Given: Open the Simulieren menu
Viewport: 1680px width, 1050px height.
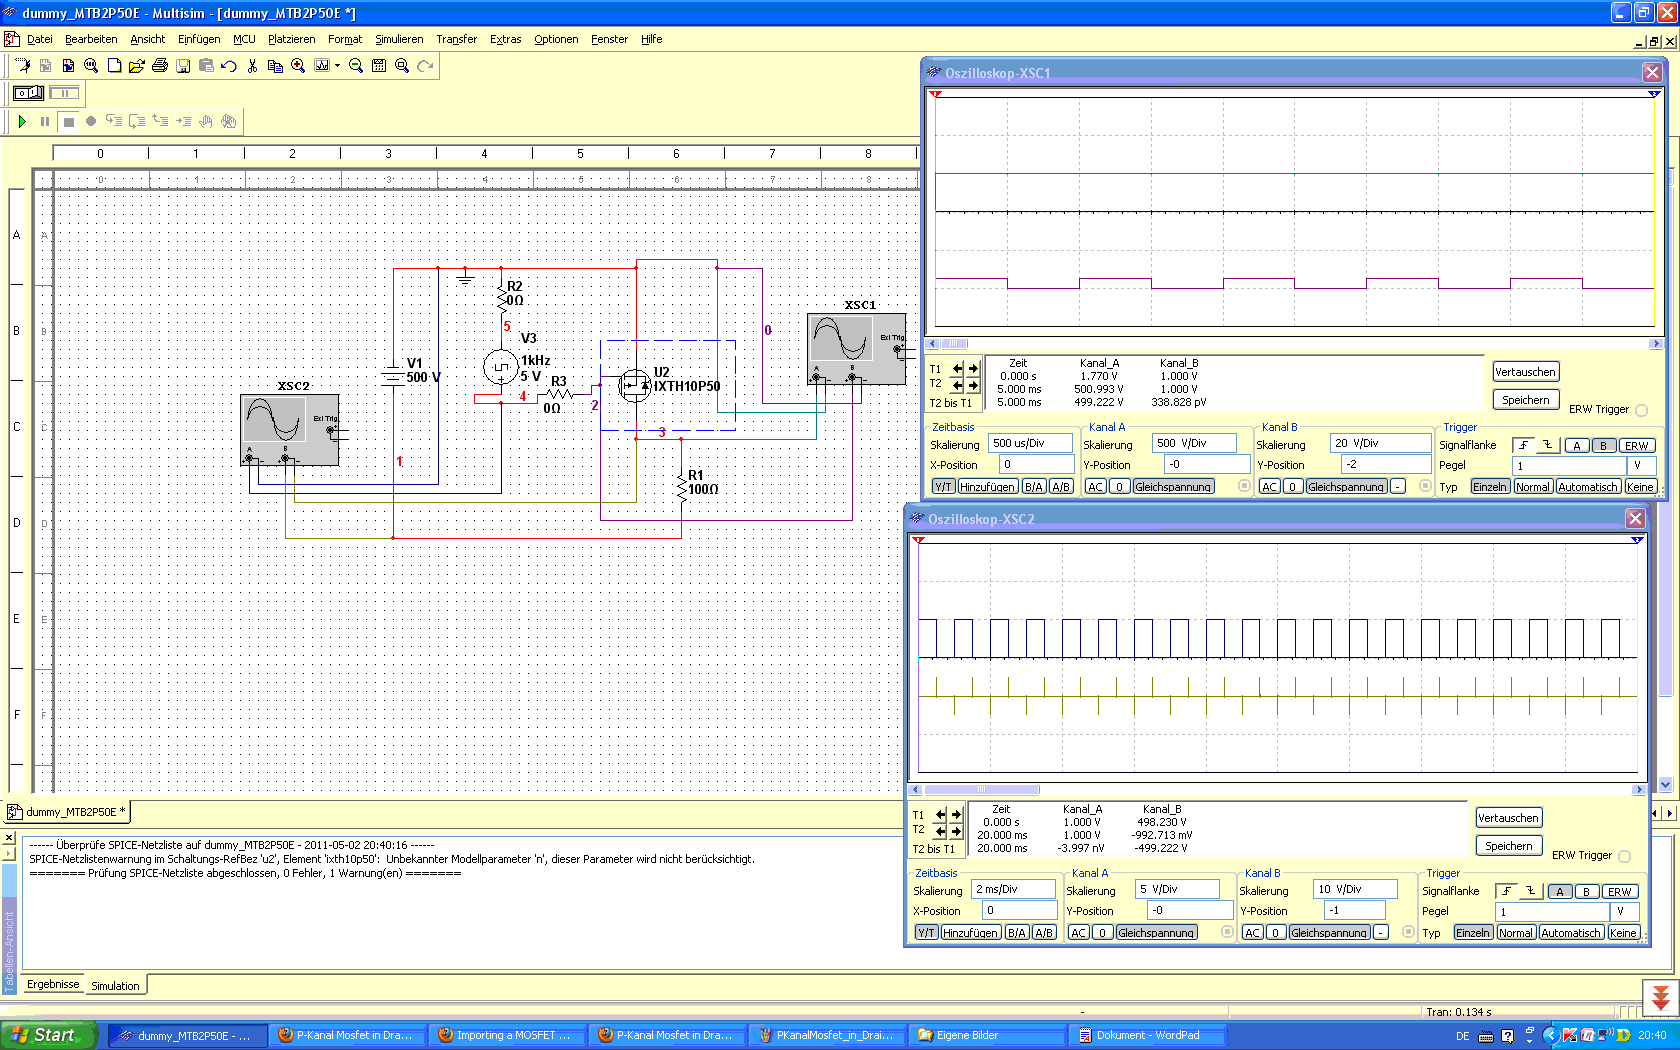Looking at the screenshot, I should click(x=398, y=39).
